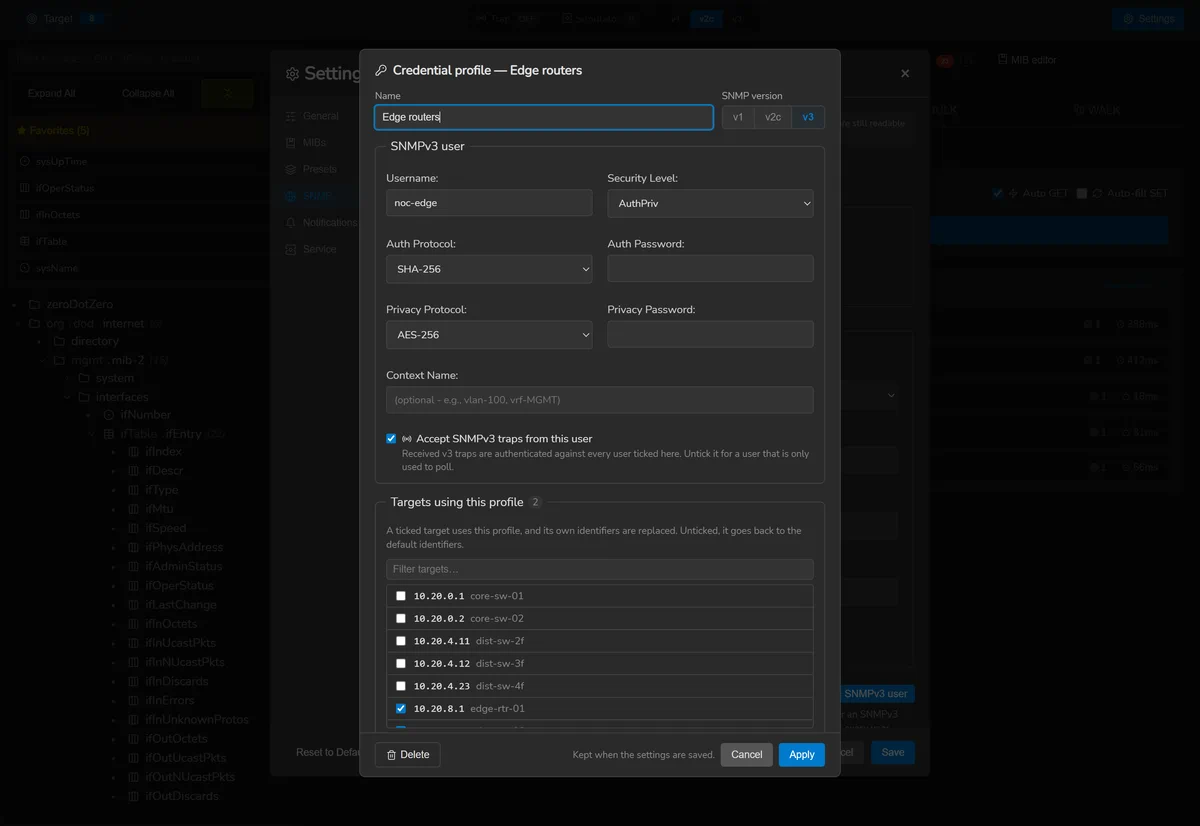Select SNMP version v1
Viewport: 1200px width, 826px height.
[738, 117]
